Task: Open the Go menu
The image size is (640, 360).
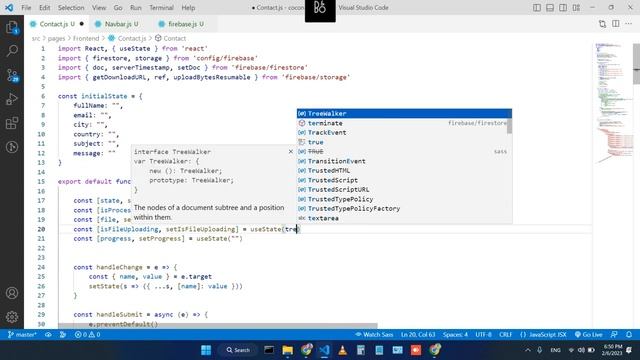Action: [x=118, y=8]
